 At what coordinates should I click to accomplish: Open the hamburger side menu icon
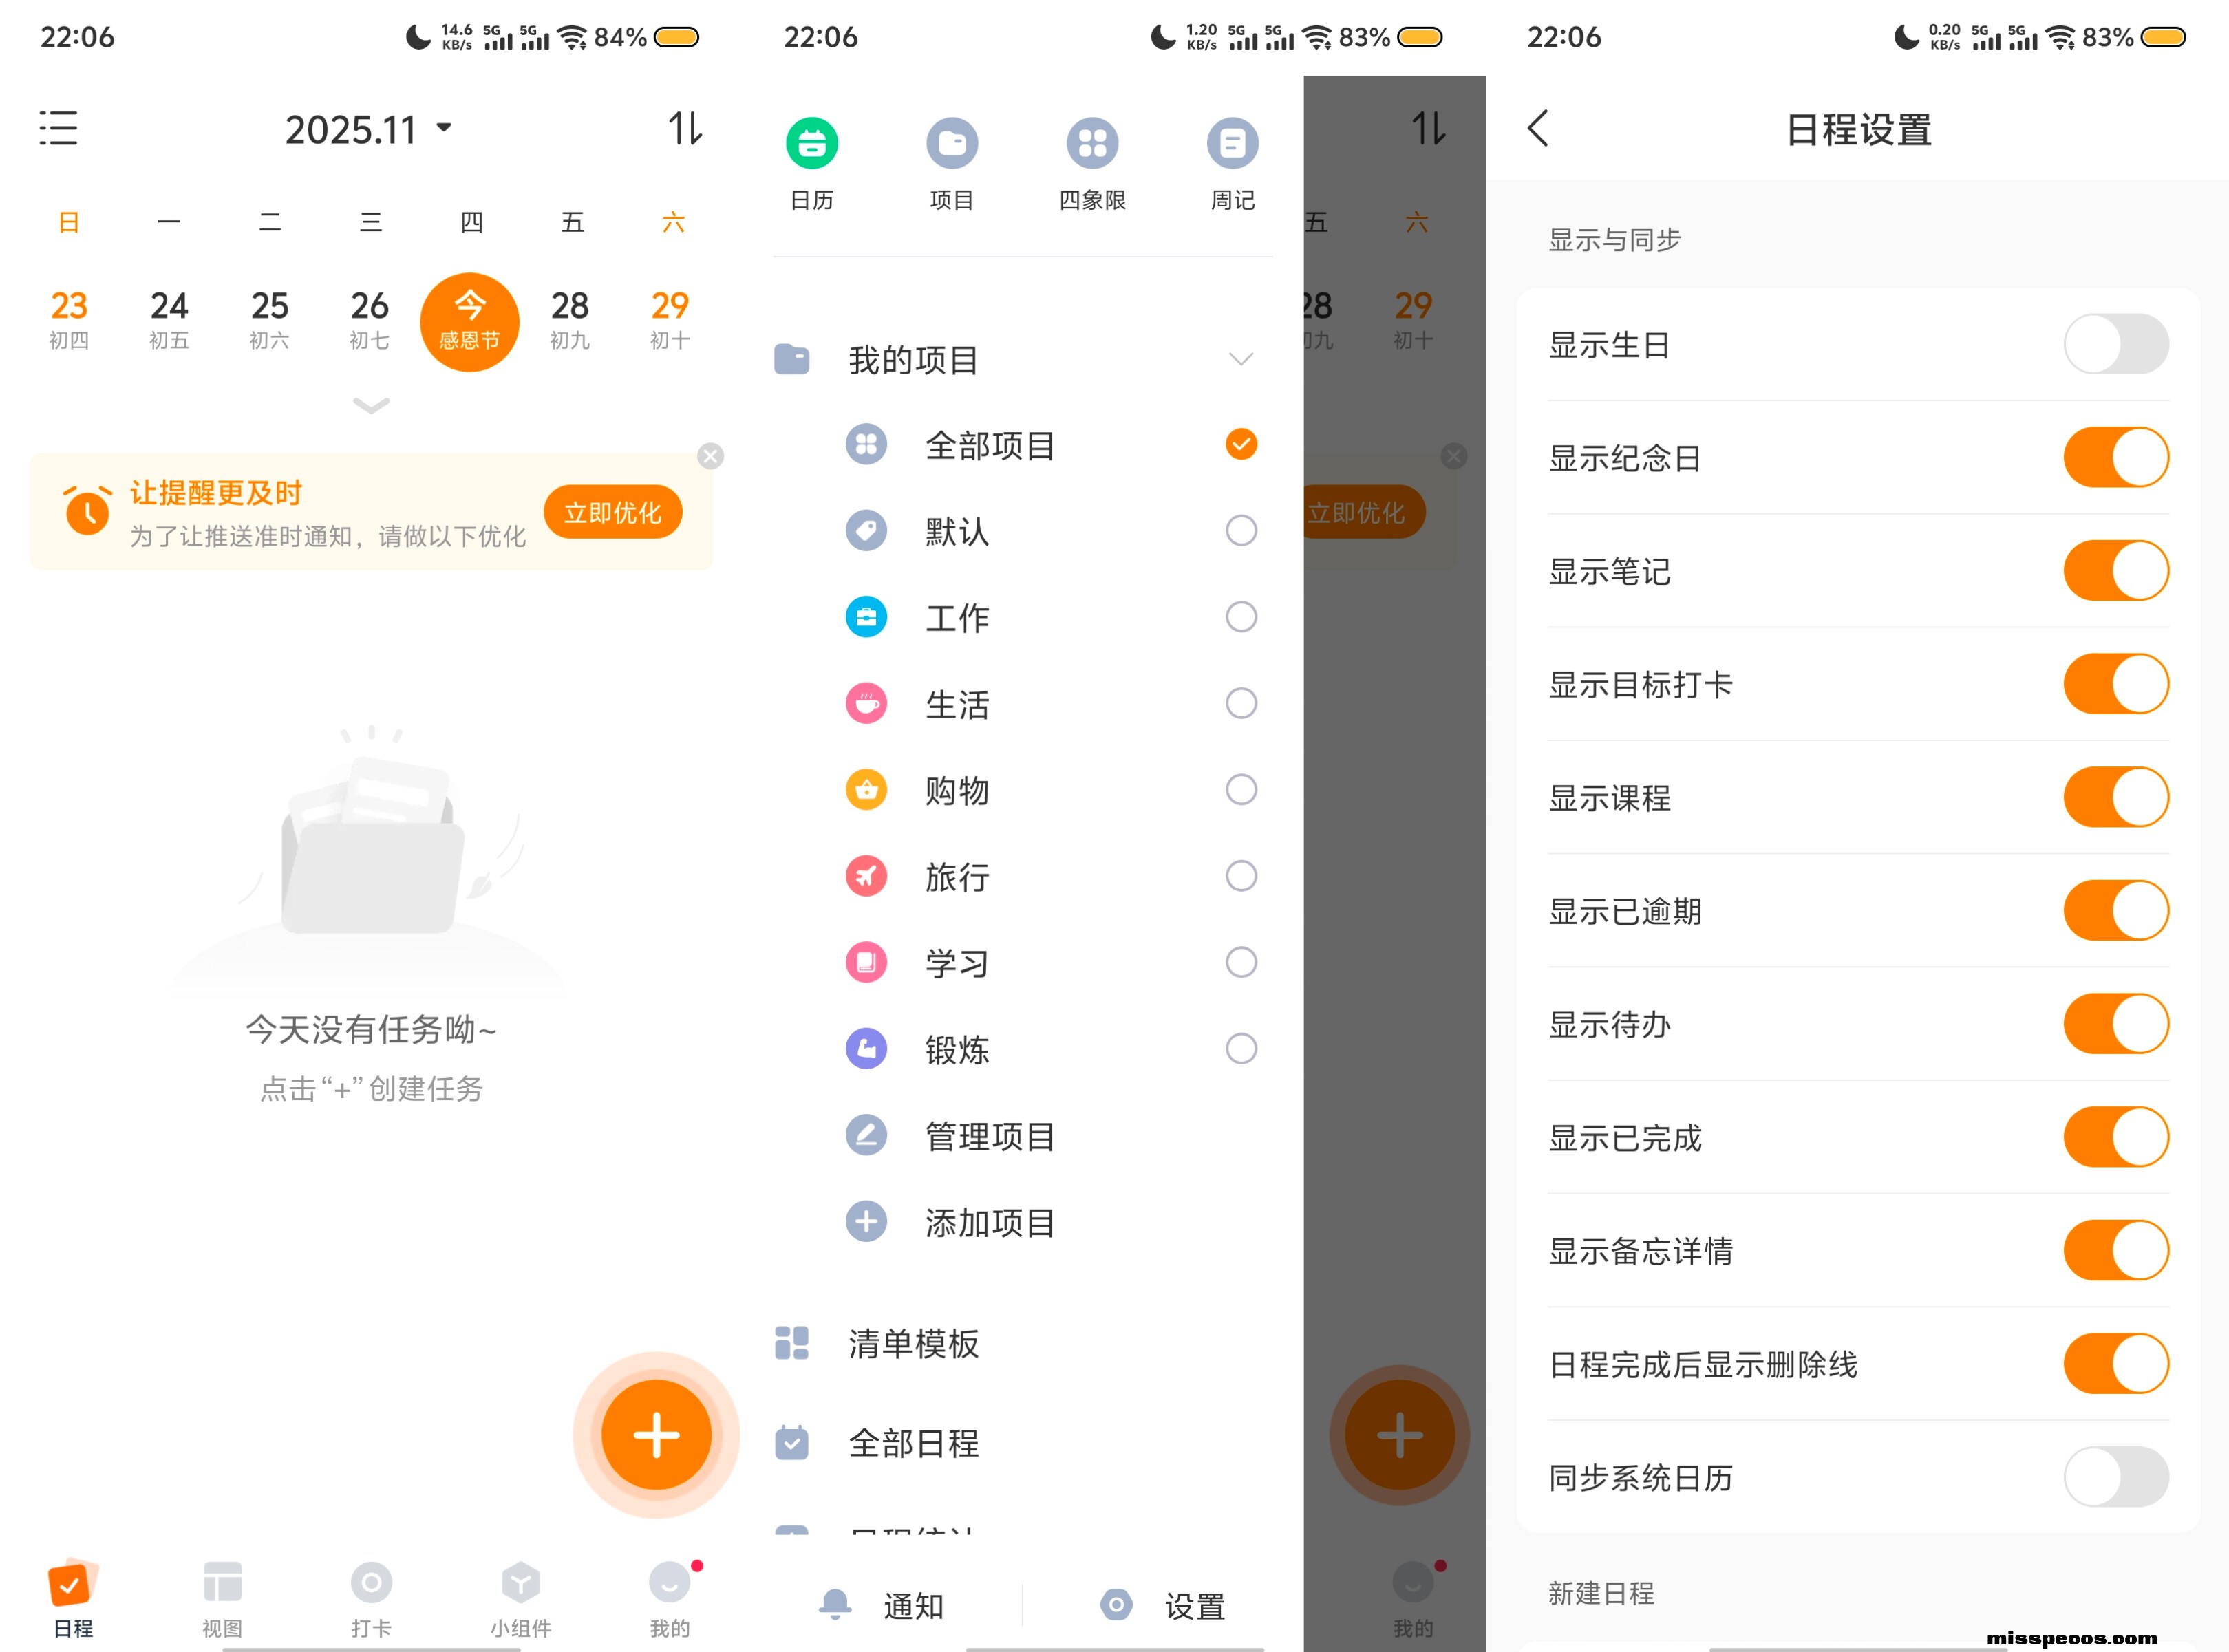point(58,128)
